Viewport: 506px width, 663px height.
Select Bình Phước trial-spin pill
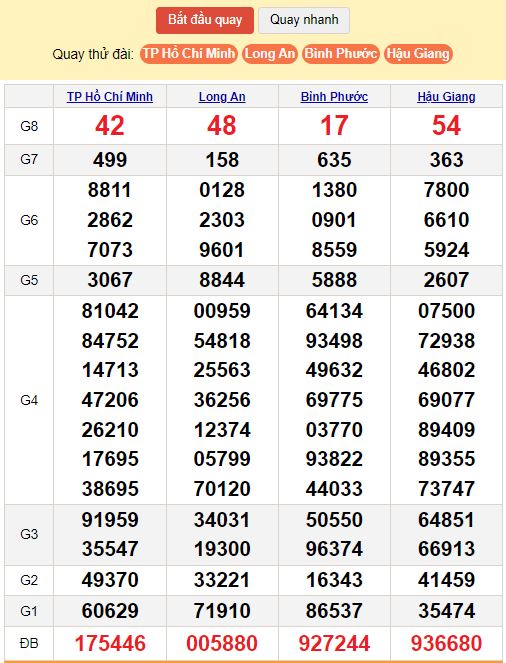pyautogui.click(x=341, y=54)
